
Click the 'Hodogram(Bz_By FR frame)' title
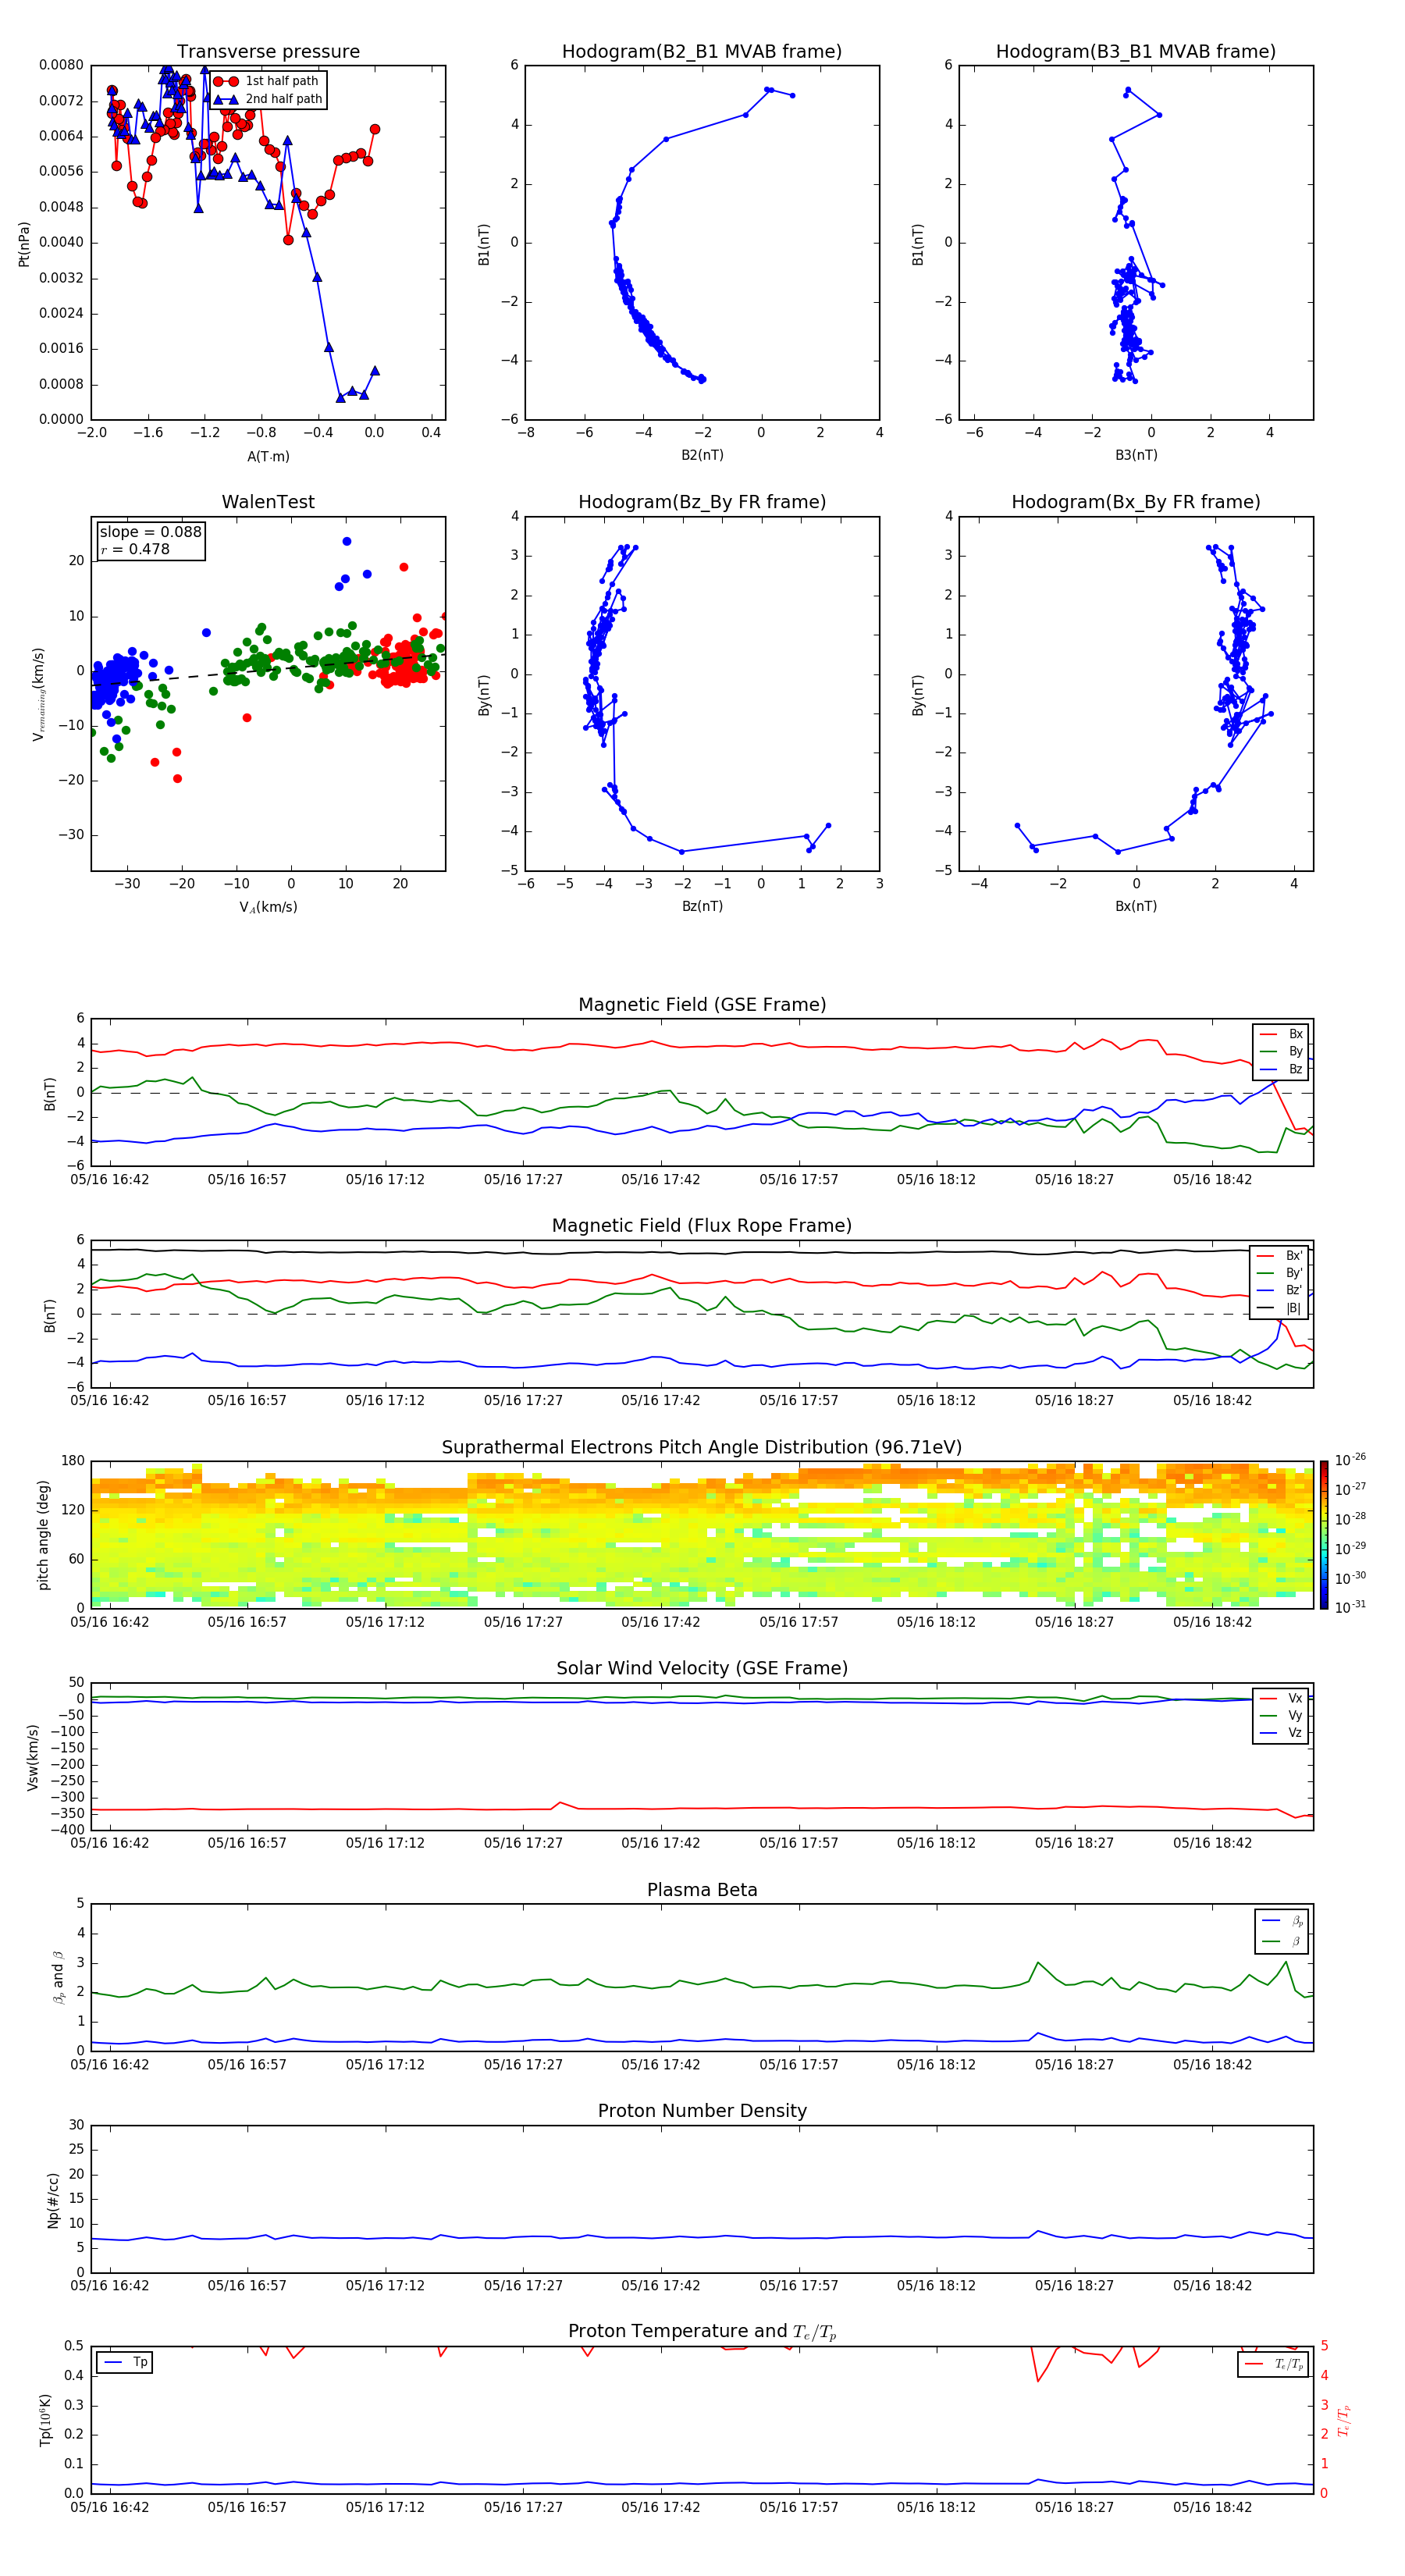click(702, 502)
